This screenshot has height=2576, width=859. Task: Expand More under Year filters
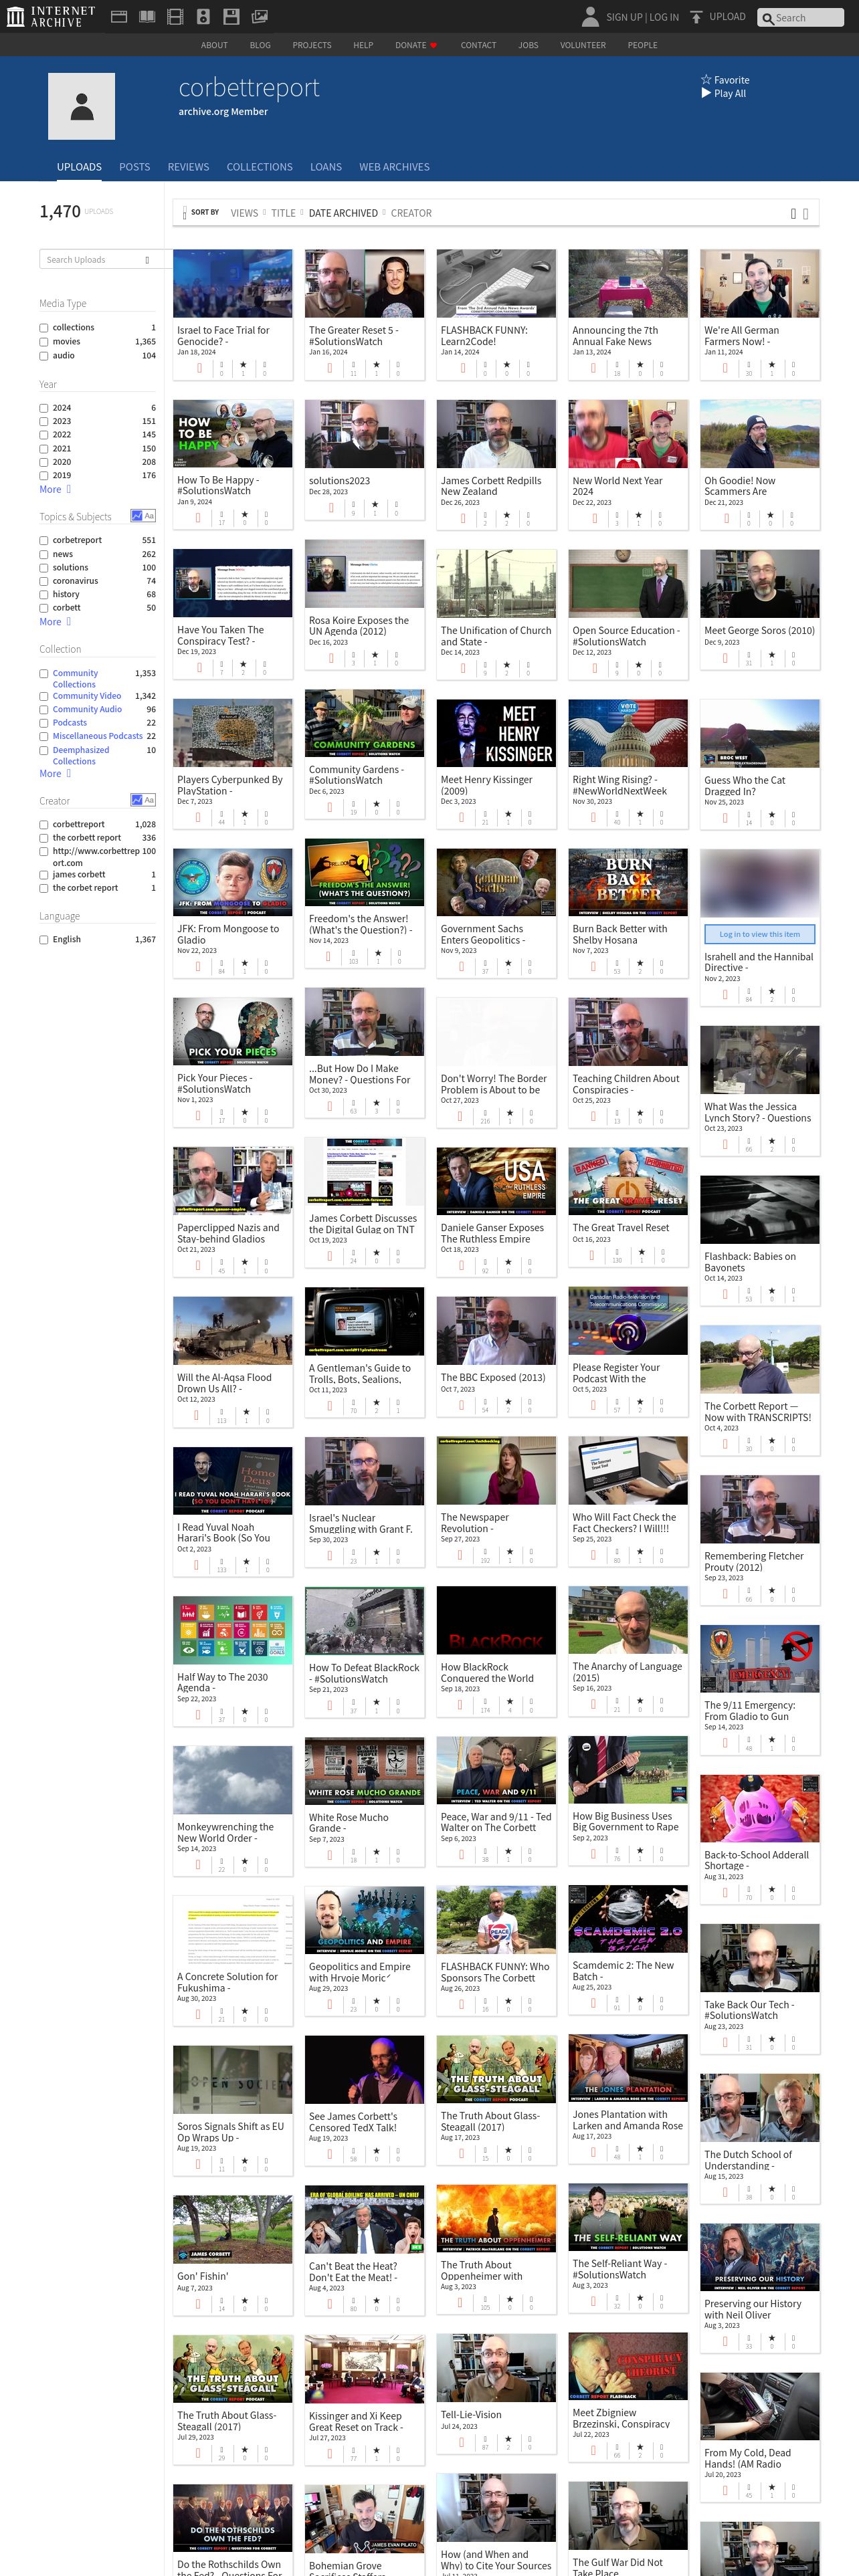point(55,489)
